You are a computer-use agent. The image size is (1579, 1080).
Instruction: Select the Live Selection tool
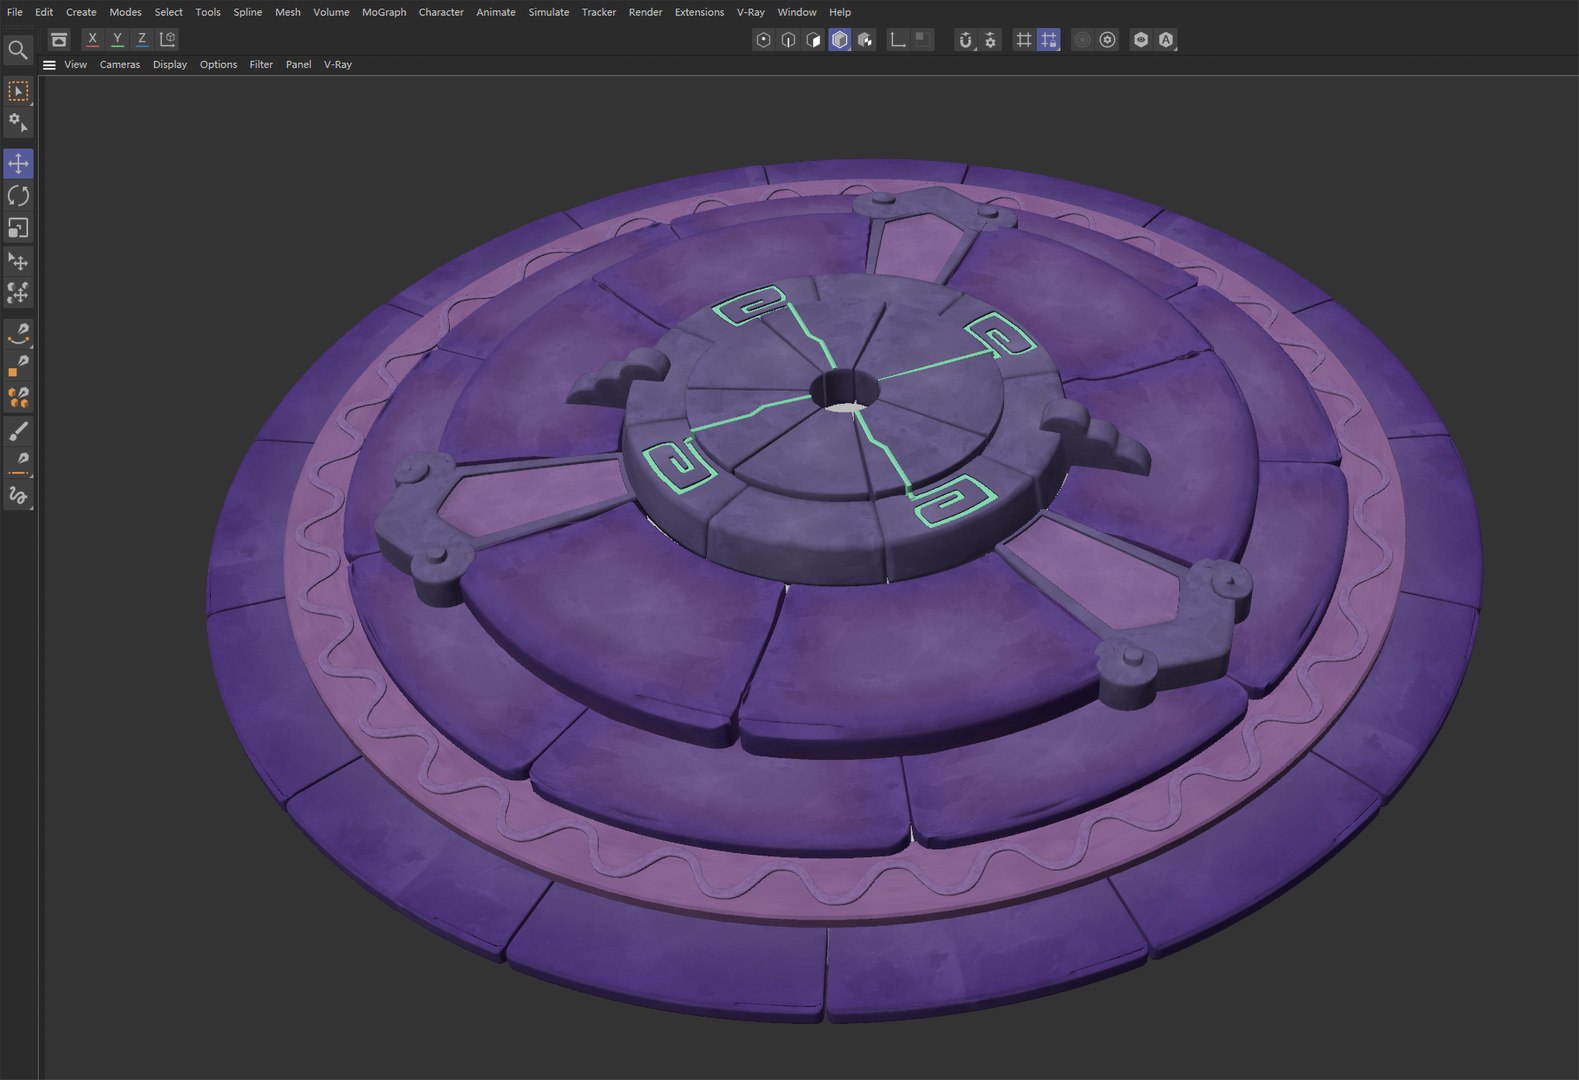point(18,91)
